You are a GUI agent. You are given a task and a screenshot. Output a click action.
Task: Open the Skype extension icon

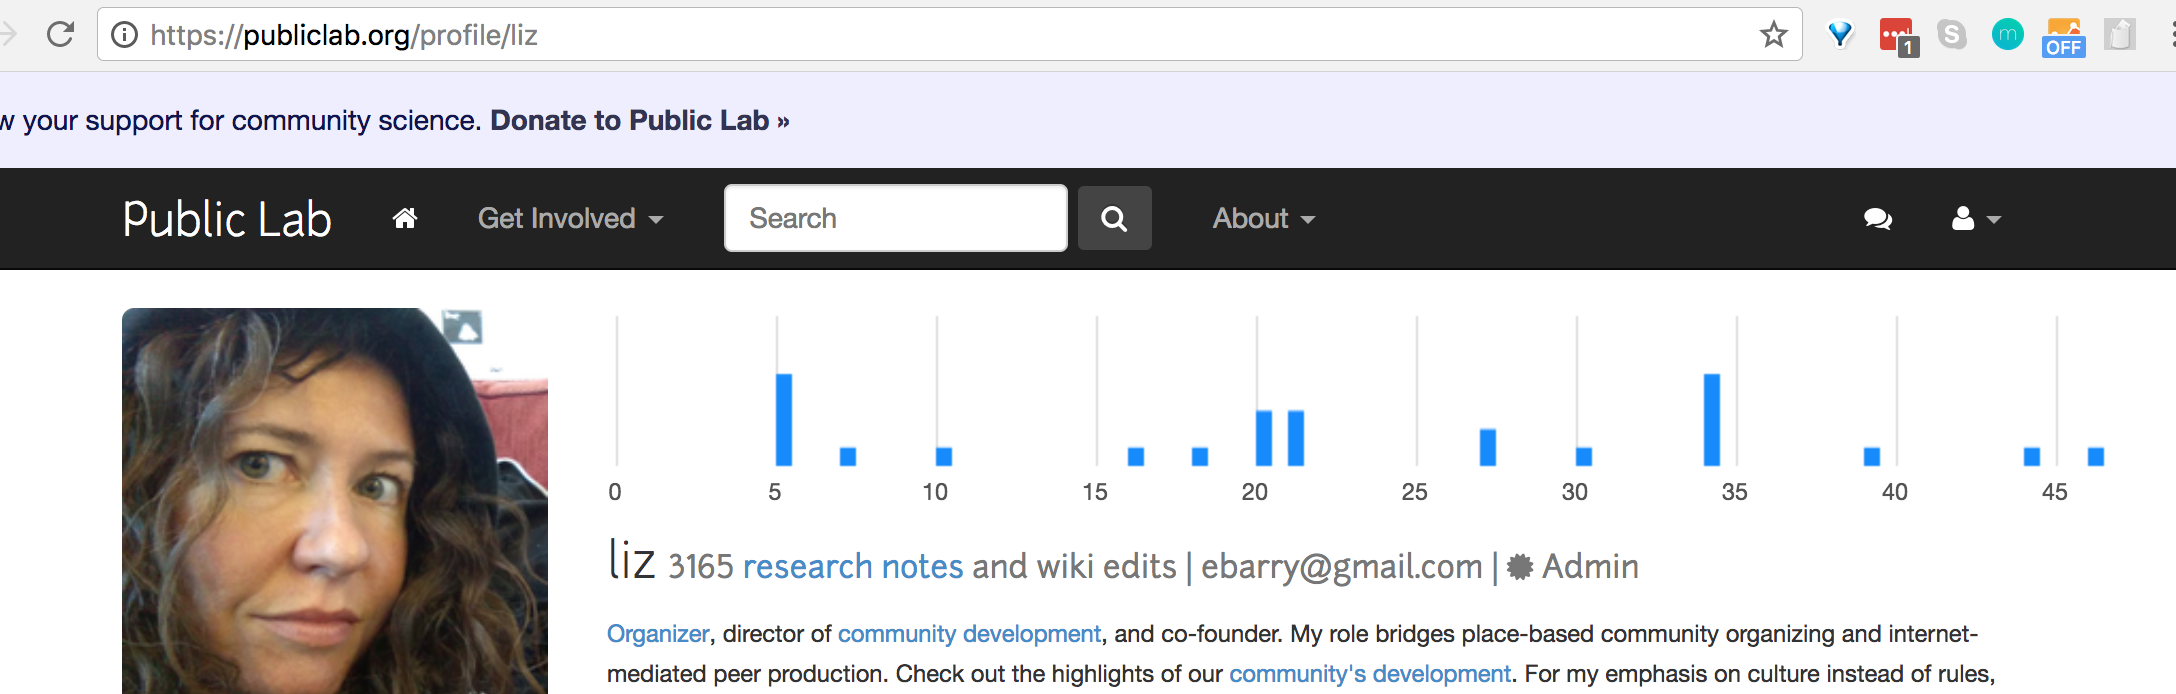1952,35
